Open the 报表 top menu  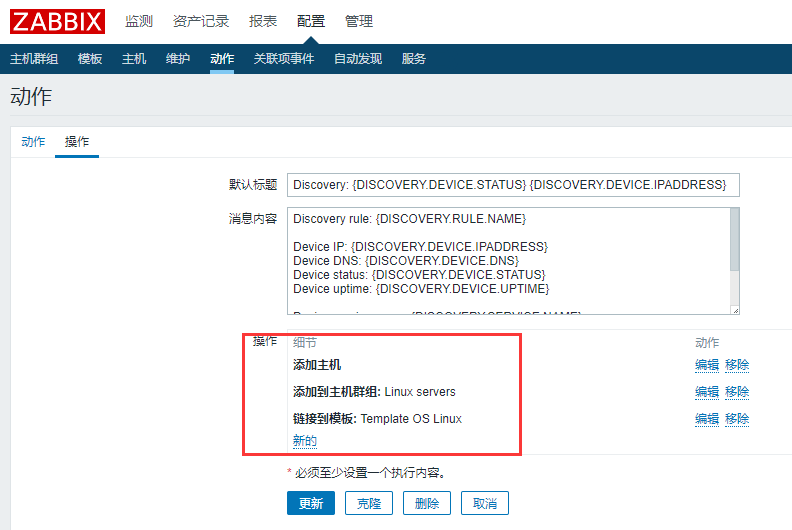(263, 21)
